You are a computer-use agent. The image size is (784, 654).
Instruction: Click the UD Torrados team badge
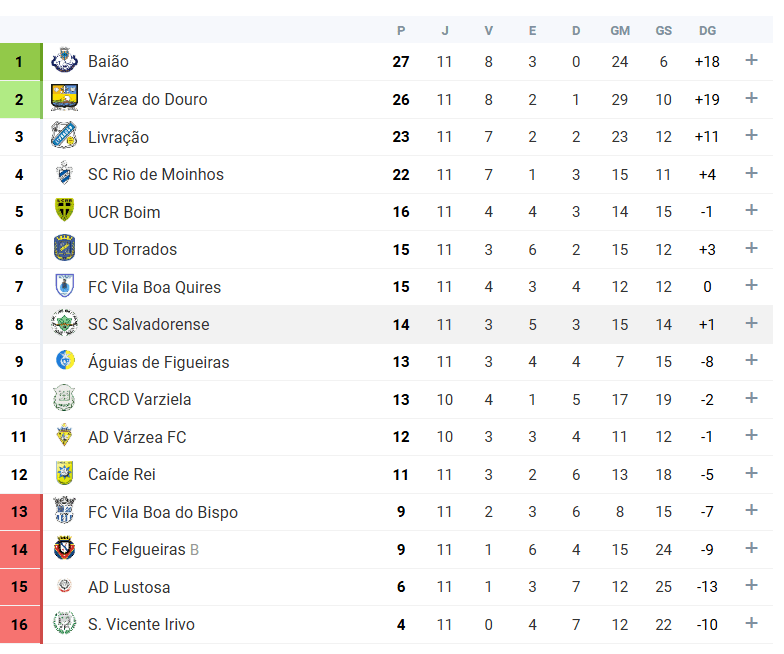click(64, 249)
